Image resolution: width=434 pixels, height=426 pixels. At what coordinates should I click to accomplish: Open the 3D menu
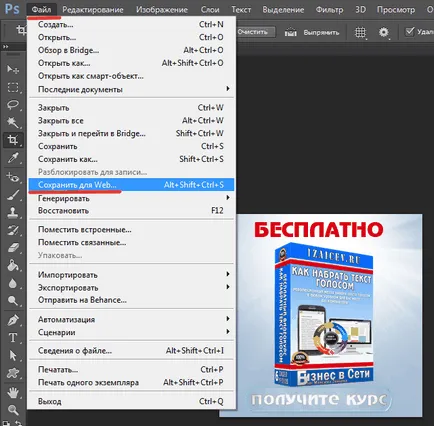tap(360, 10)
